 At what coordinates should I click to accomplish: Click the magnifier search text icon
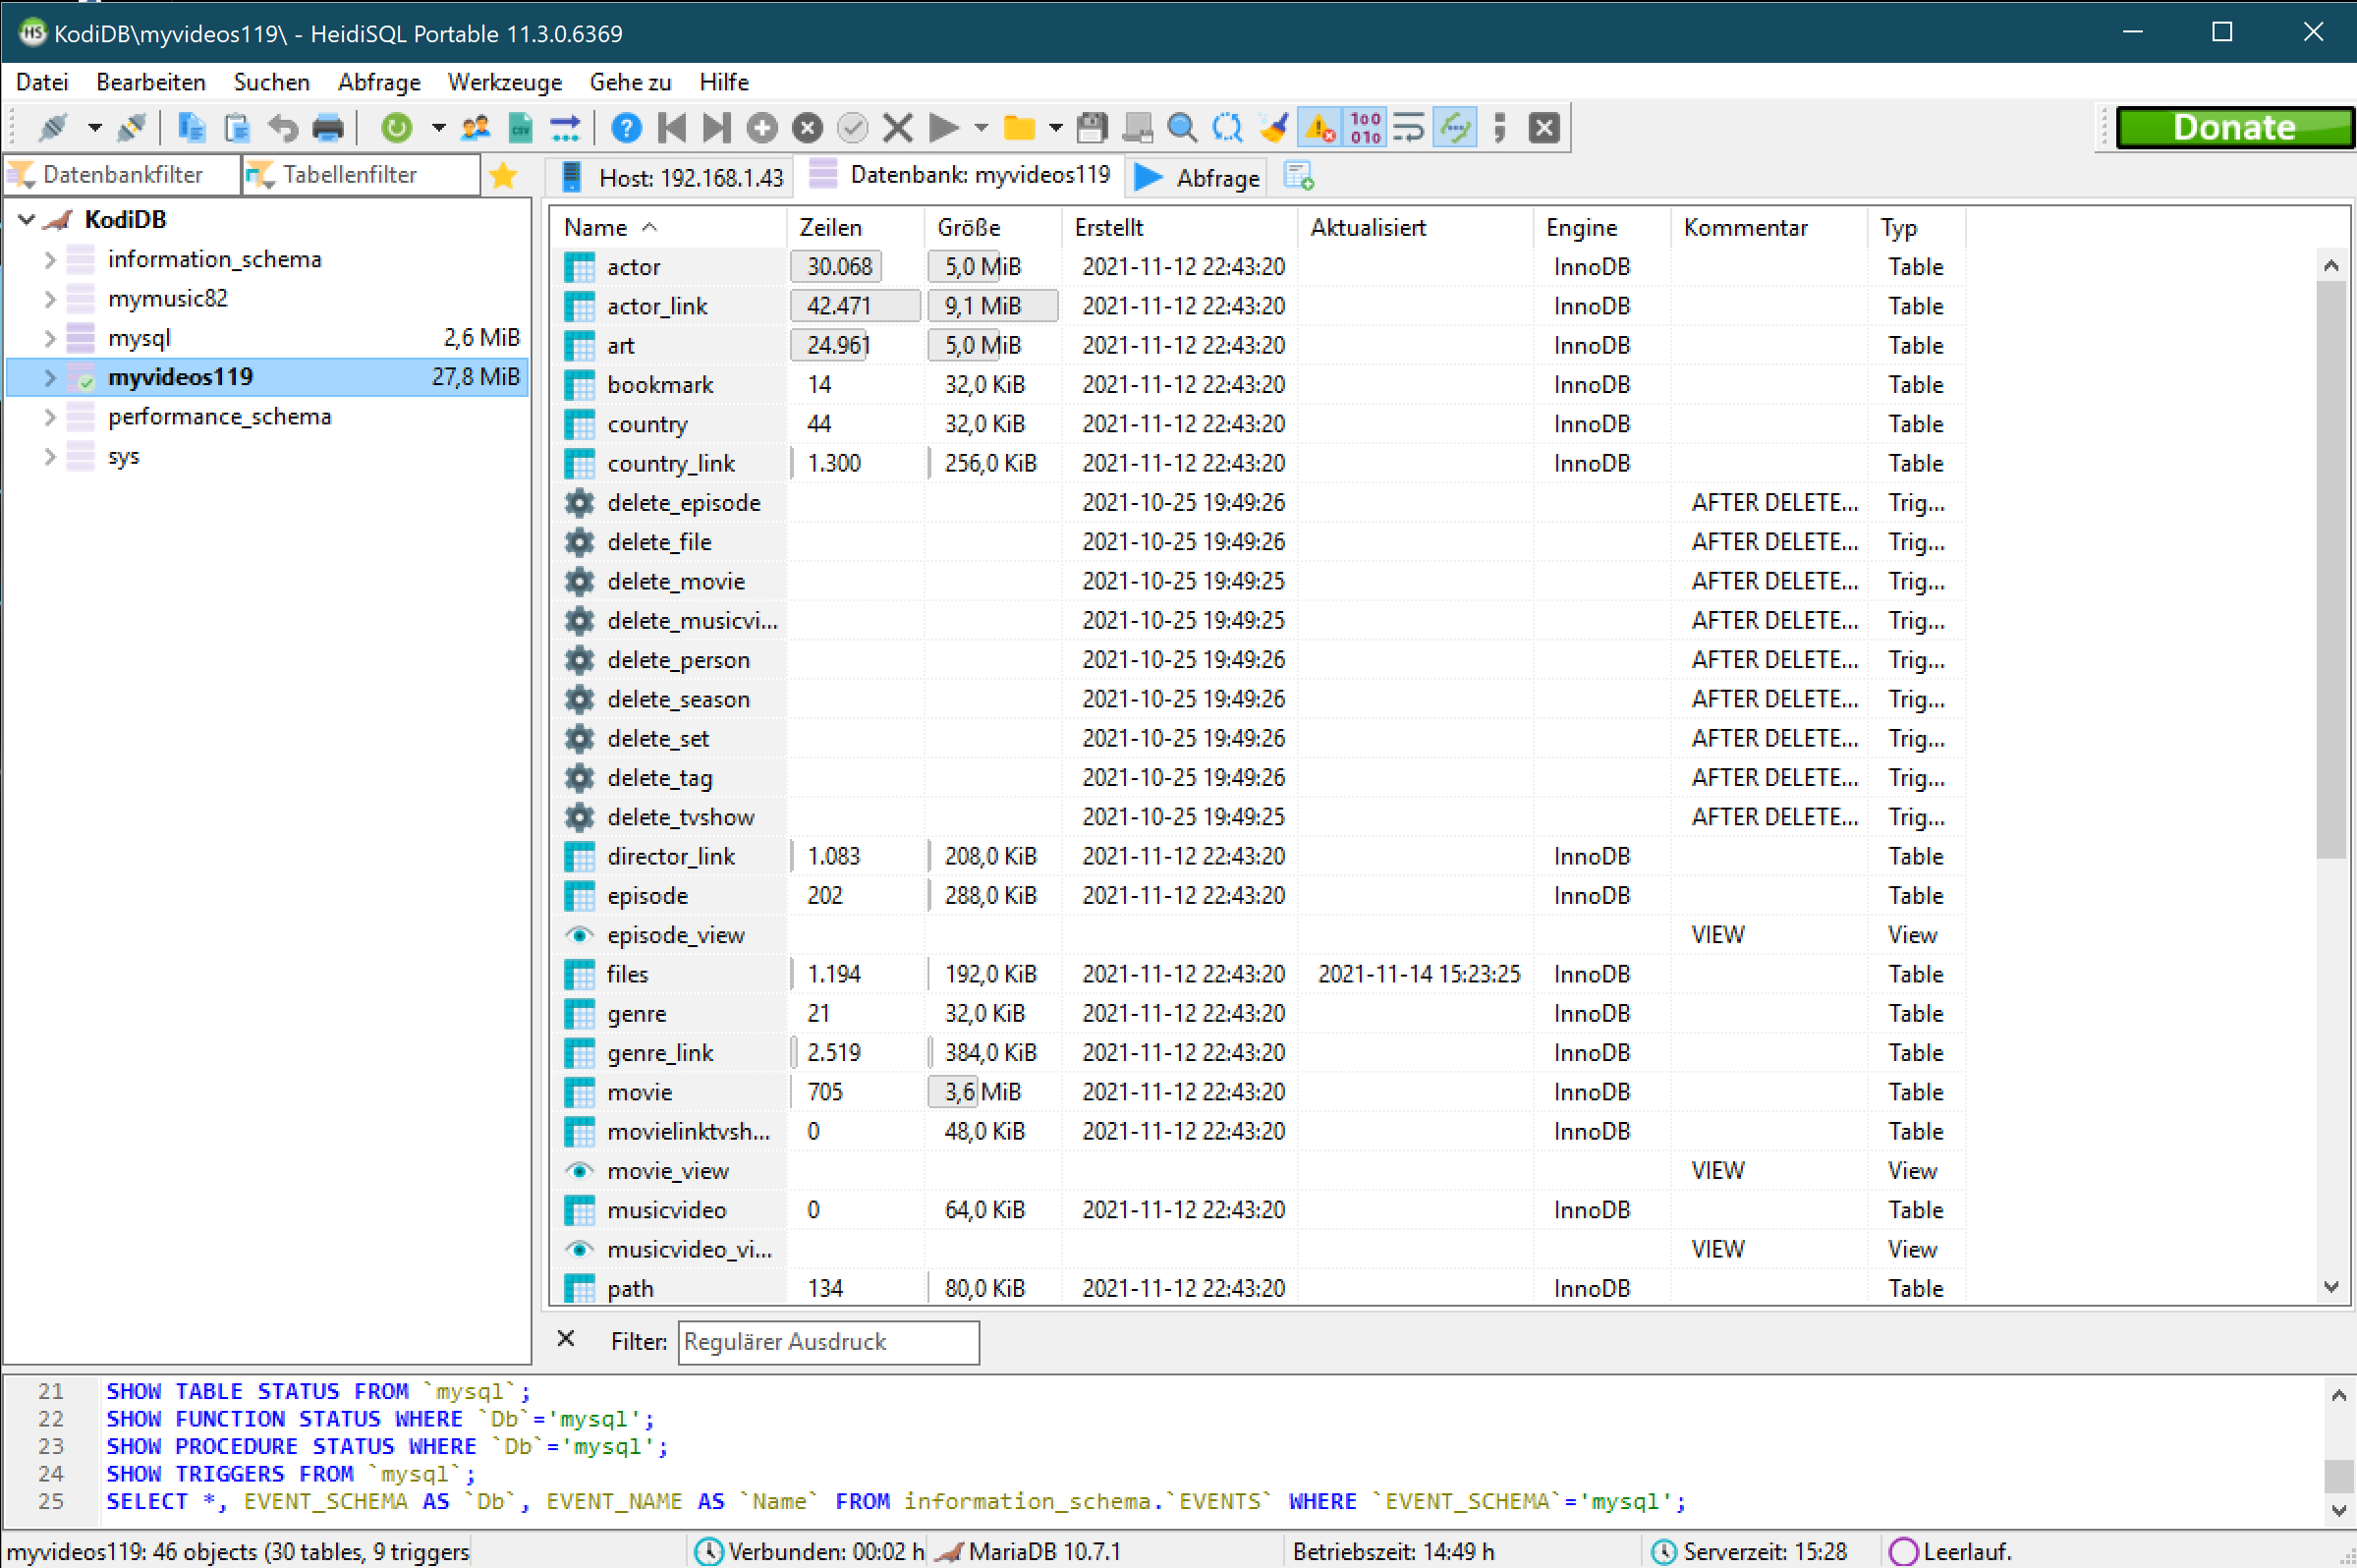point(1182,128)
